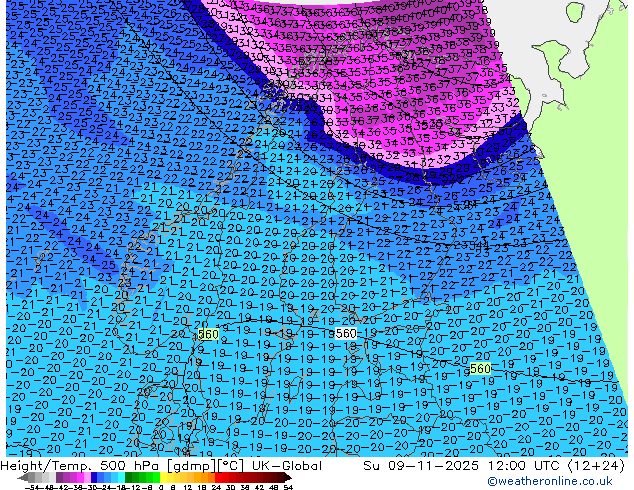The image size is (634, 490).
Task: Click the 'UK-Global' model name text
Action: coord(287,466)
